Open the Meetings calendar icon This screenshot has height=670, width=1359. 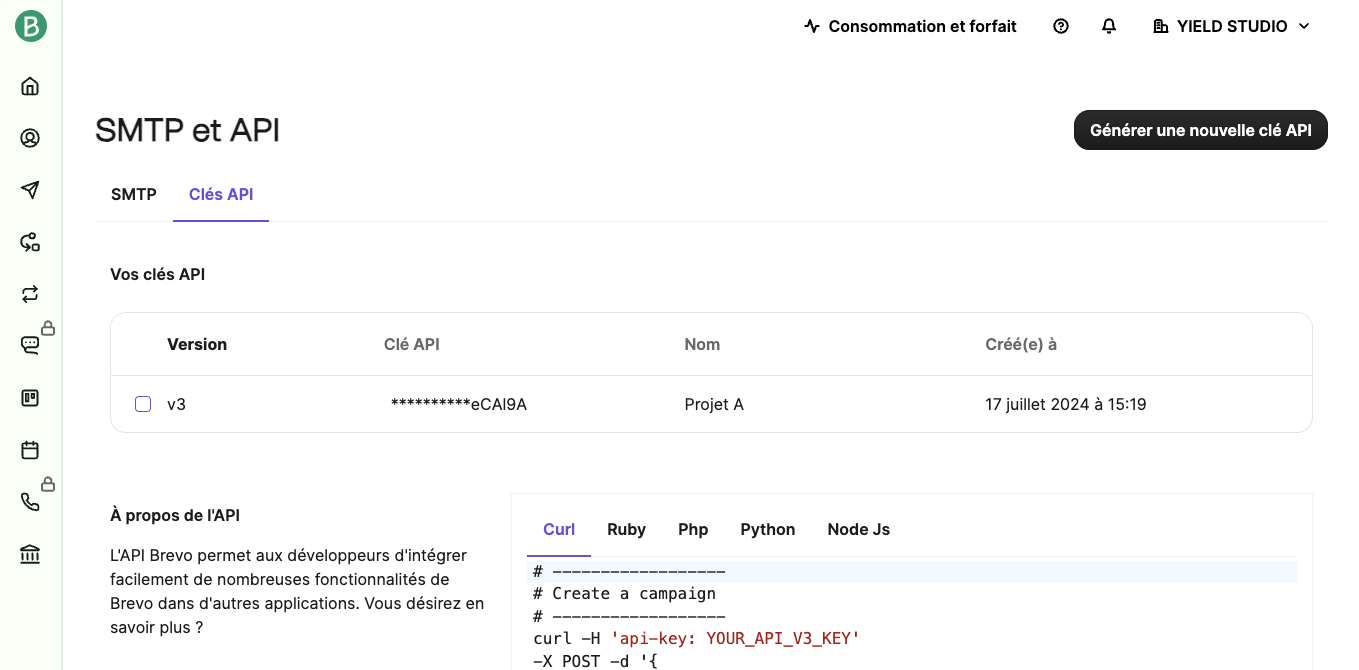click(30, 450)
